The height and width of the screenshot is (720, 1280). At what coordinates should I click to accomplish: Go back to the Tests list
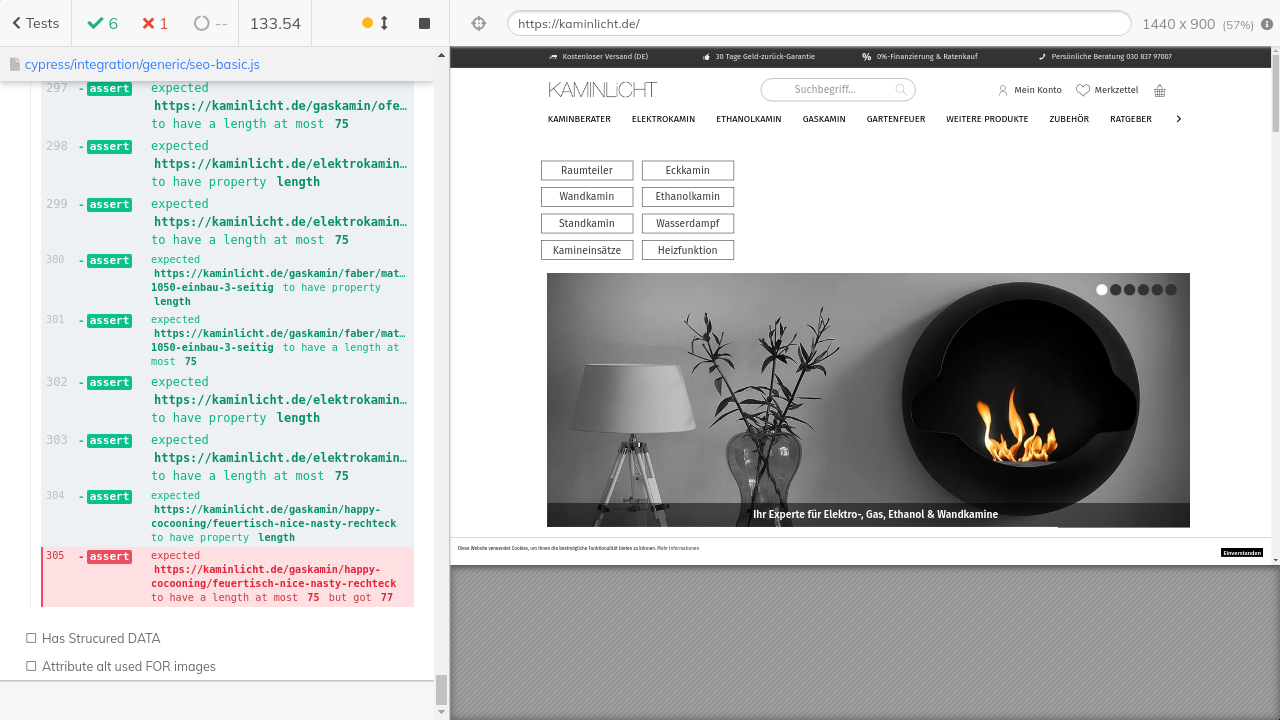[x=36, y=23]
